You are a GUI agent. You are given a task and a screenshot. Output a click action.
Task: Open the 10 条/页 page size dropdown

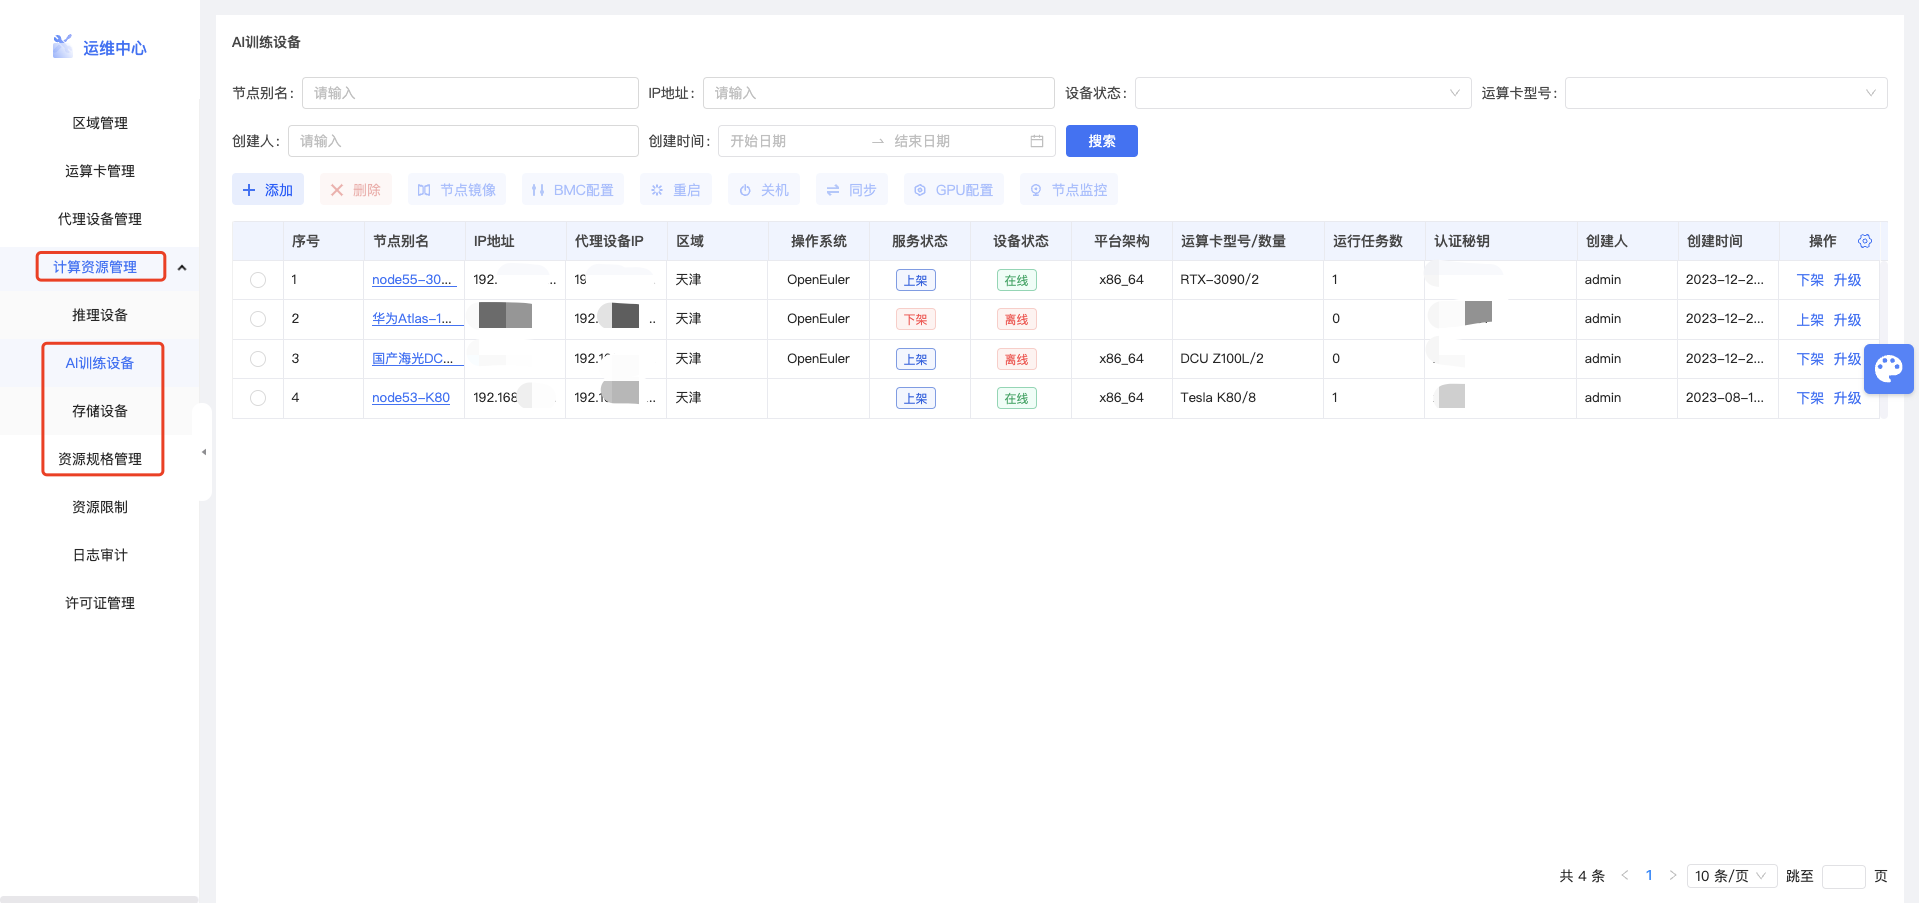1732,876
